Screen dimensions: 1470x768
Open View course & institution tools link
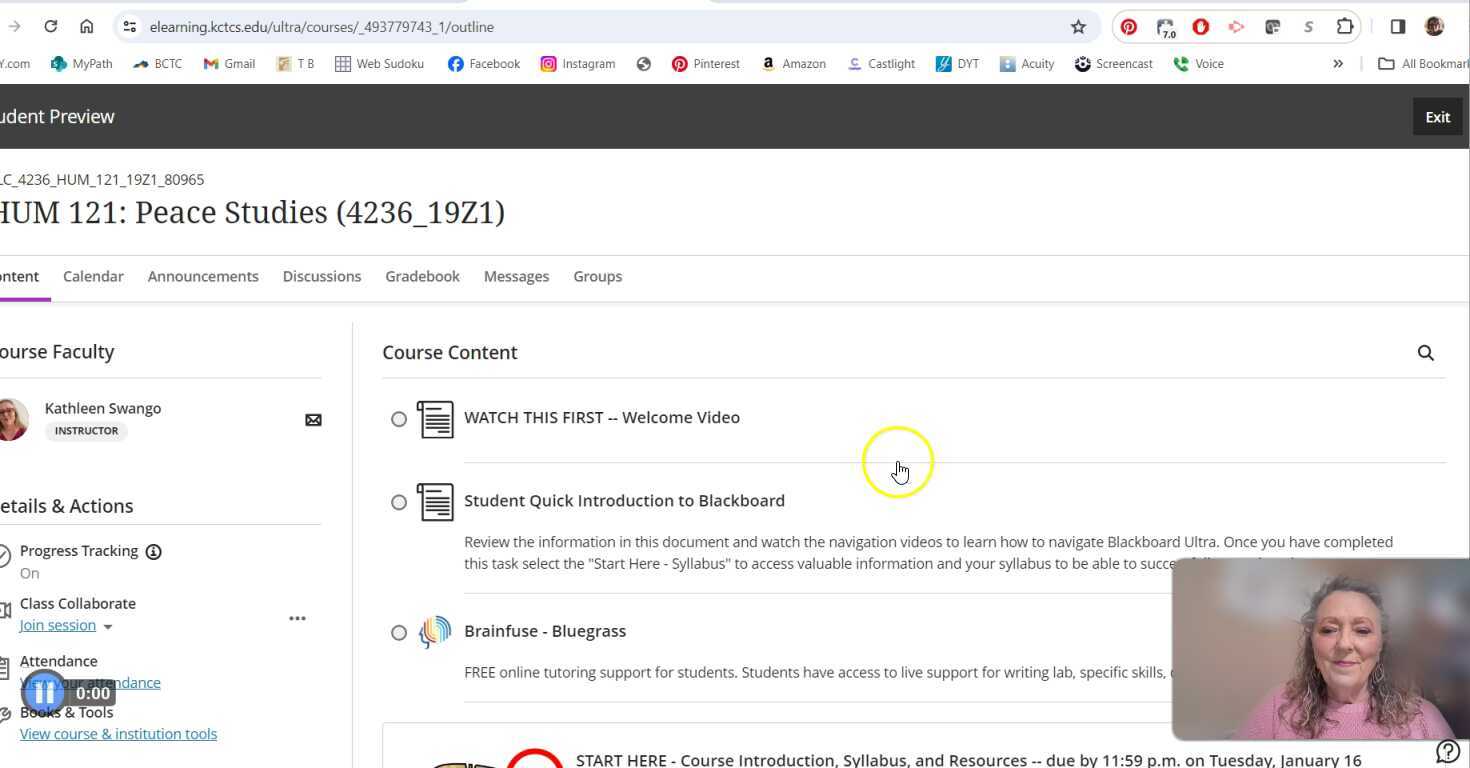pos(118,734)
